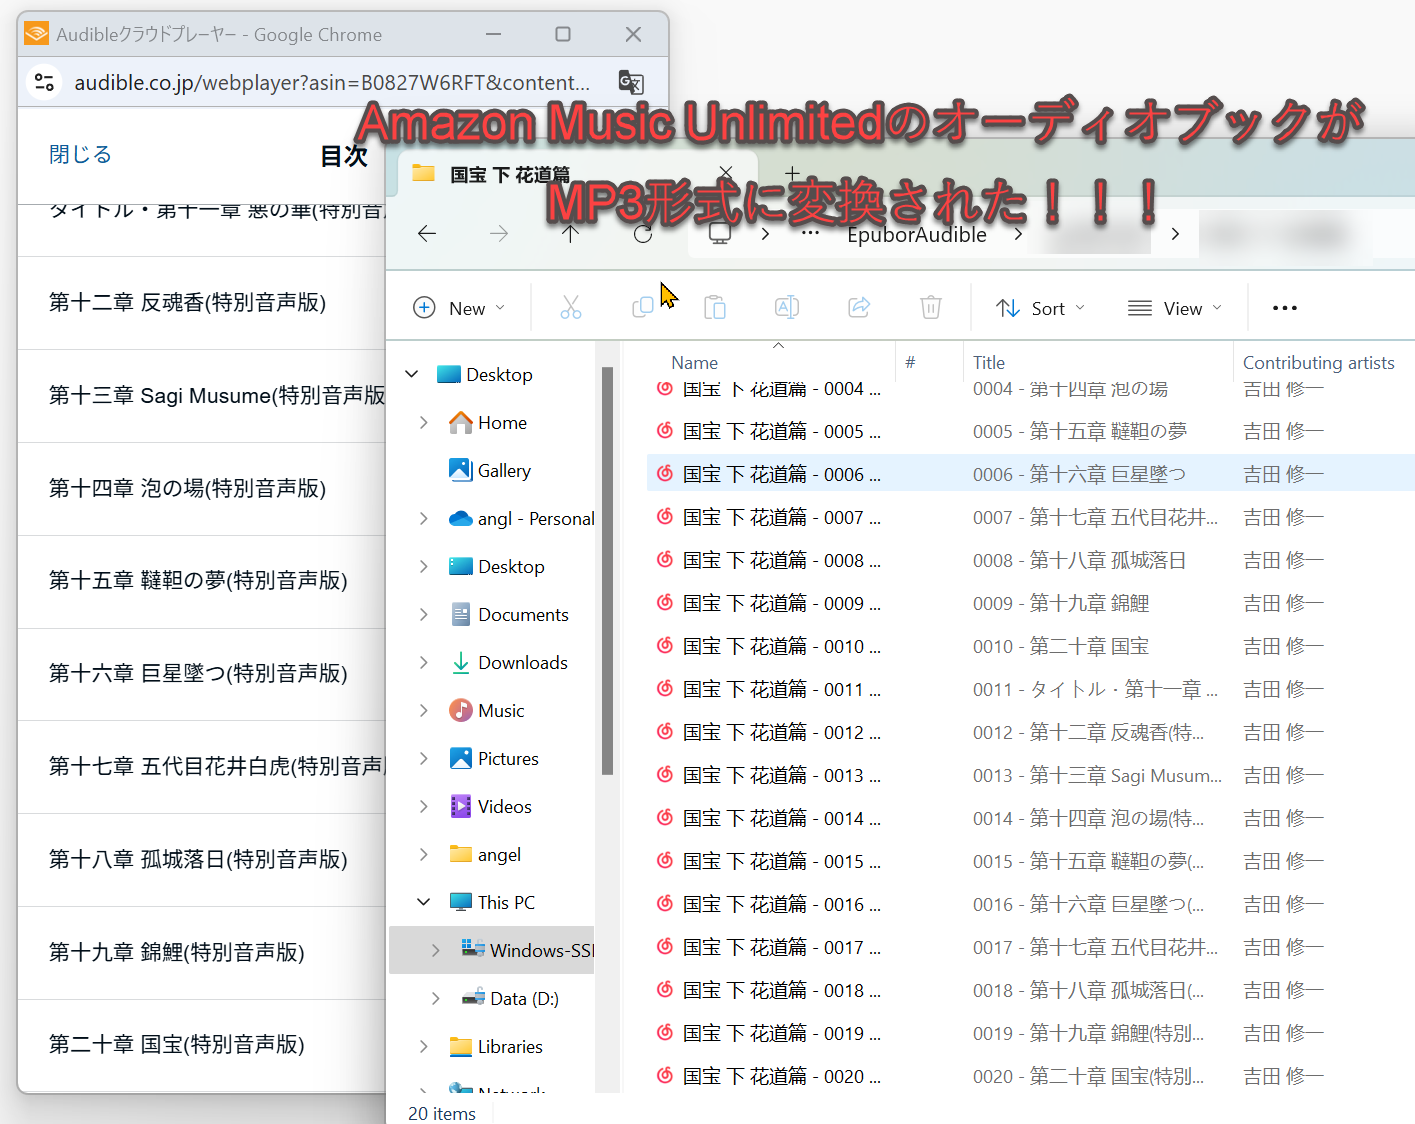The height and width of the screenshot is (1124, 1415).
Task: Open chapter 第十四章 泡の場 in Audible list
Action: coord(202,489)
